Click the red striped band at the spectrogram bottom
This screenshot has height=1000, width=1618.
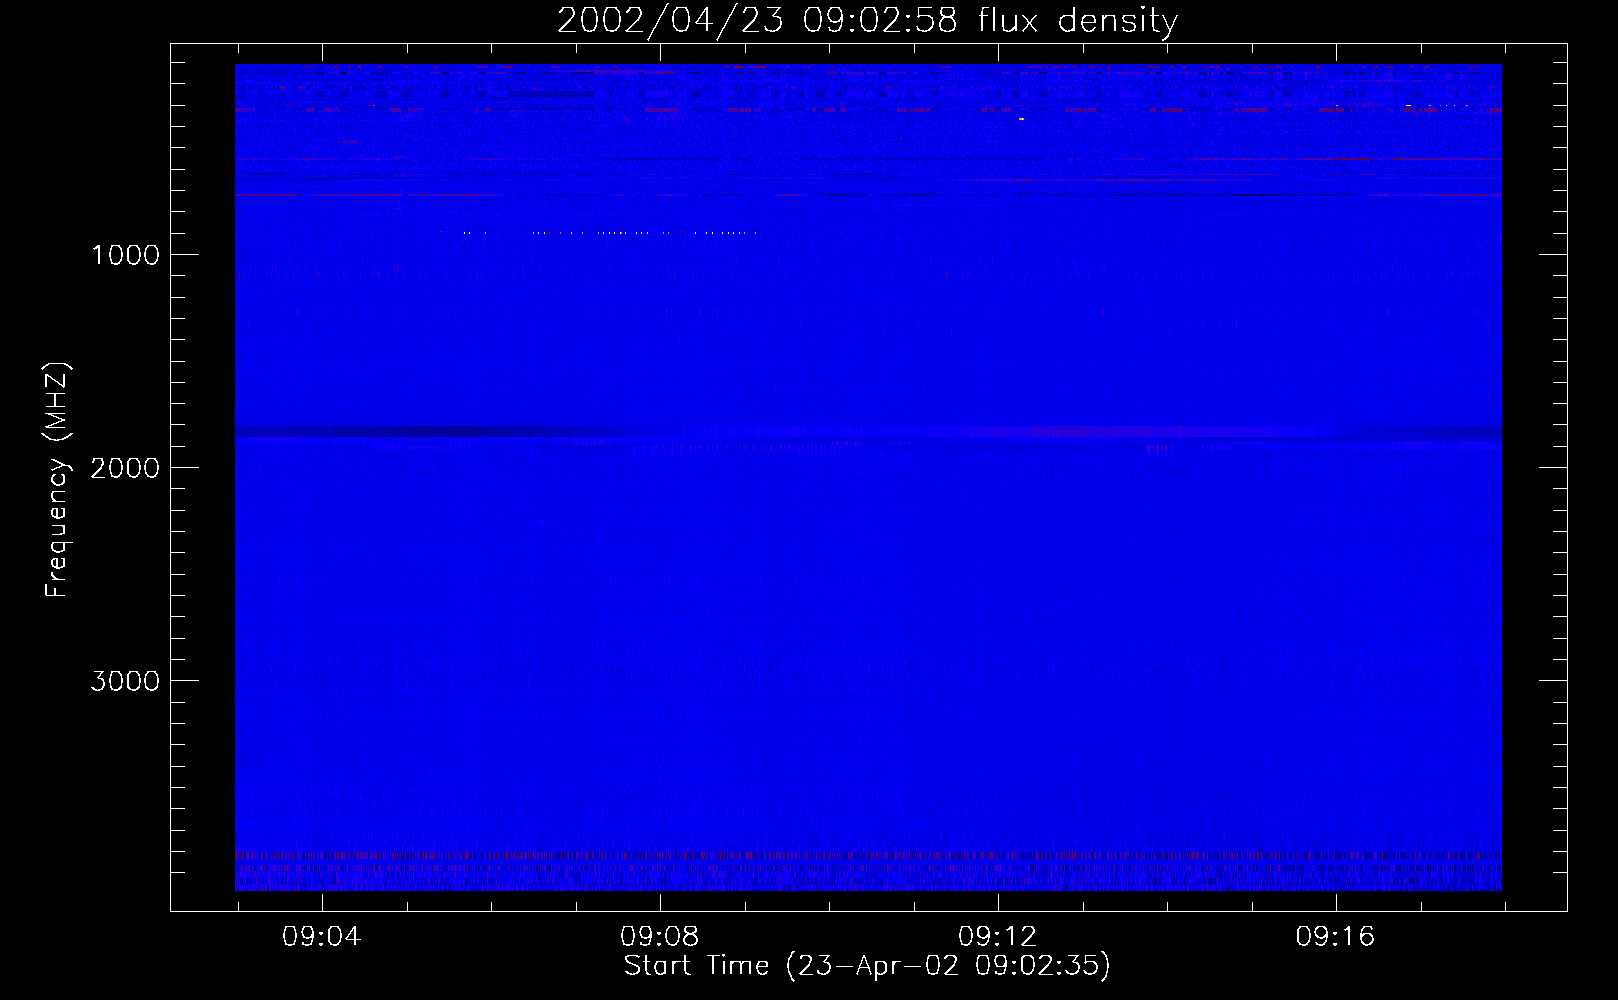tap(868, 856)
